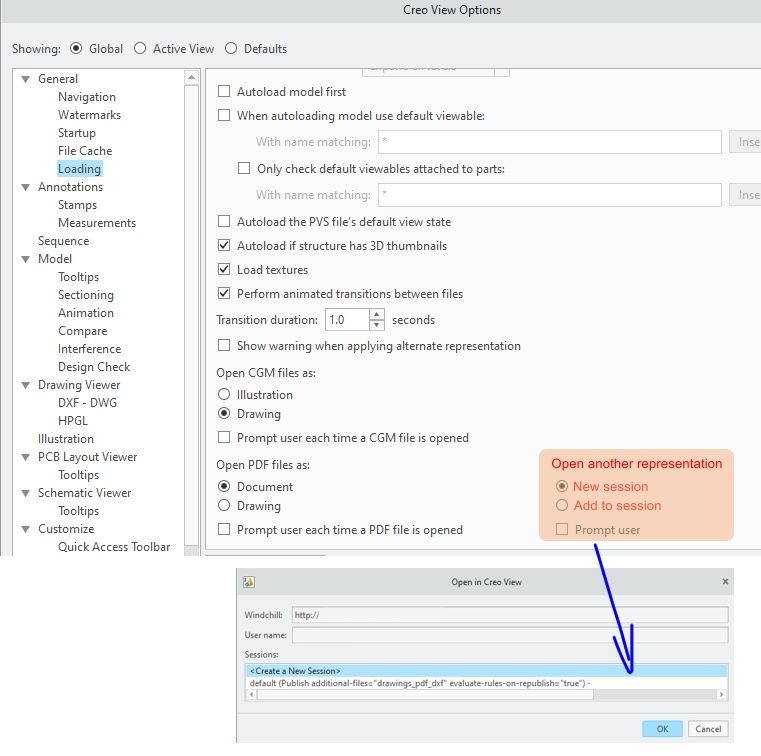761x756 pixels.
Task: Click OK in Open in Creo View dialog
Action: tap(662, 729)
